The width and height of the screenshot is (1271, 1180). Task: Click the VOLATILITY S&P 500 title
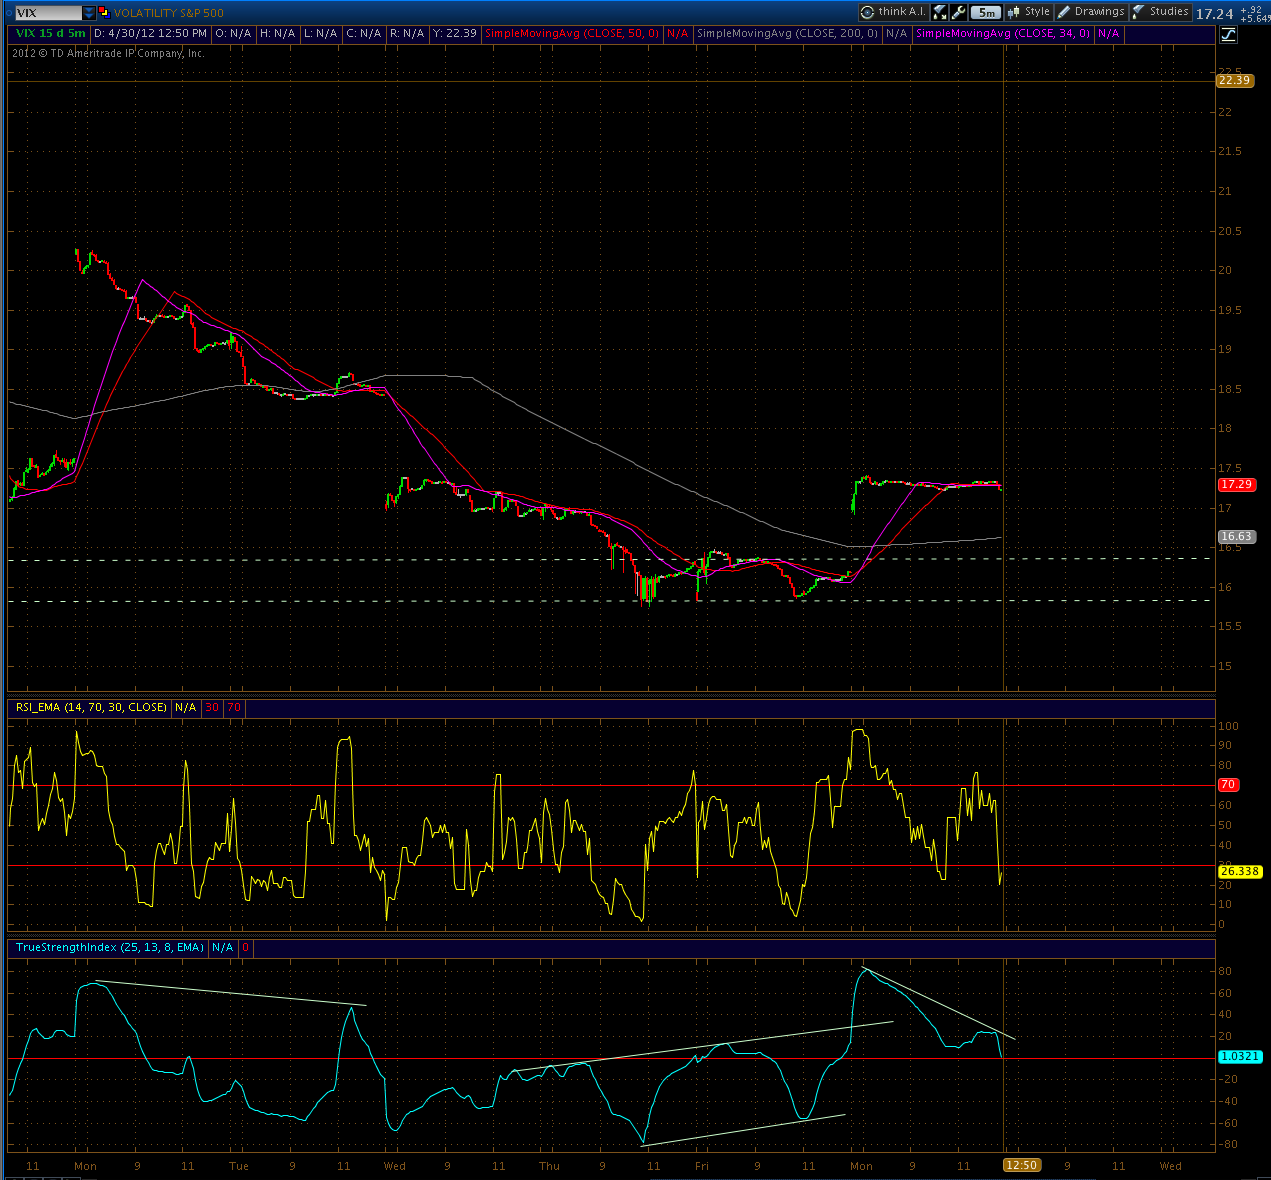click(169, 13)
